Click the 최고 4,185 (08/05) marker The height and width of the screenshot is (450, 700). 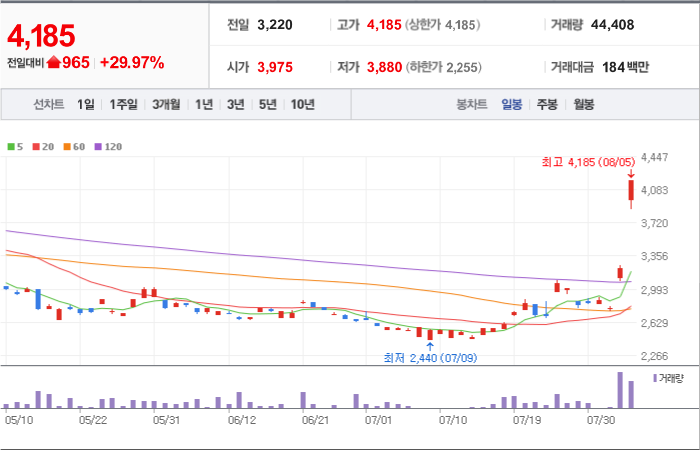(x=588, y=162)
